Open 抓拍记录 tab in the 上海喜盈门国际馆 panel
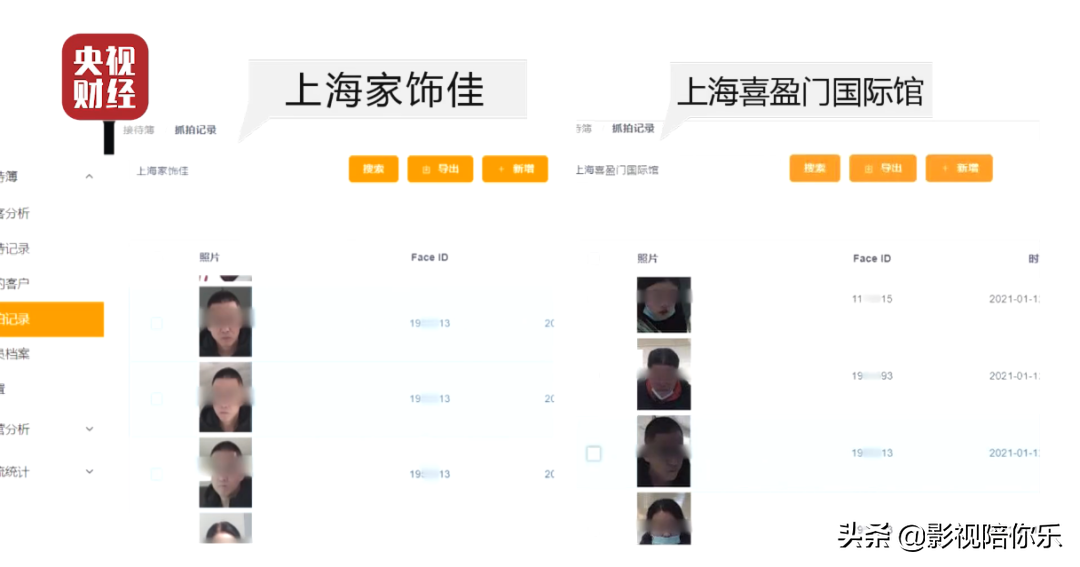1080x567 pixels. (x=633, y=128)
